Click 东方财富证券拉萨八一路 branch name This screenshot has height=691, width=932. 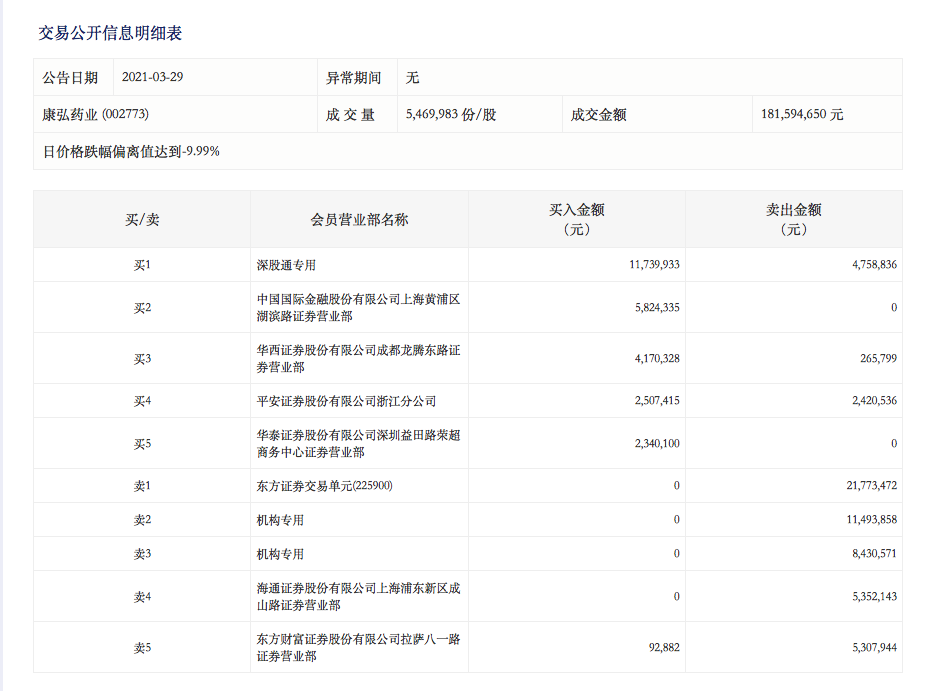[x=358, y=648]
